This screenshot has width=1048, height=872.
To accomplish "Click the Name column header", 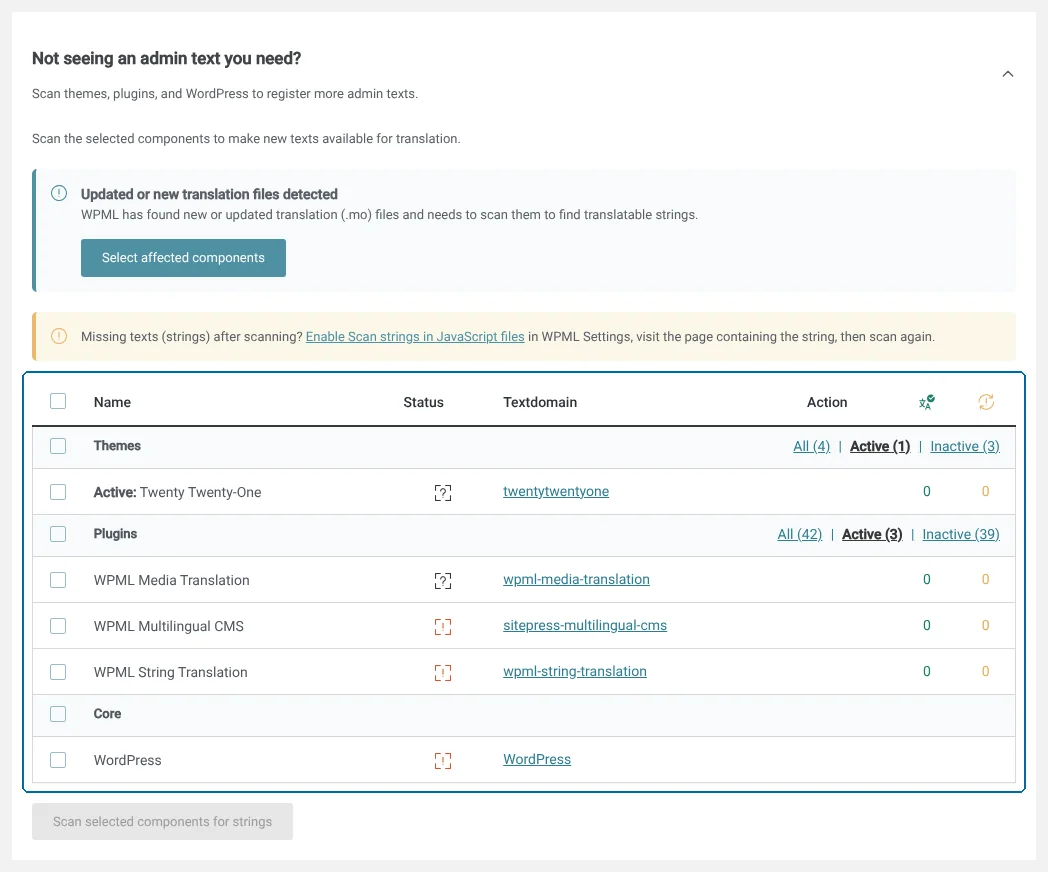I will point(112,402).
